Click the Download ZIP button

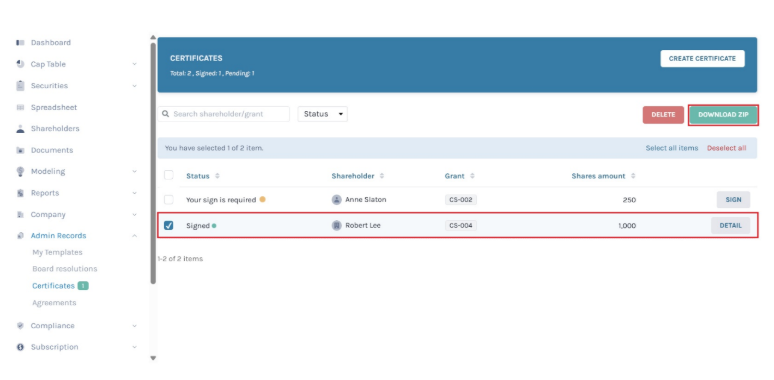(x=723, y=115)
